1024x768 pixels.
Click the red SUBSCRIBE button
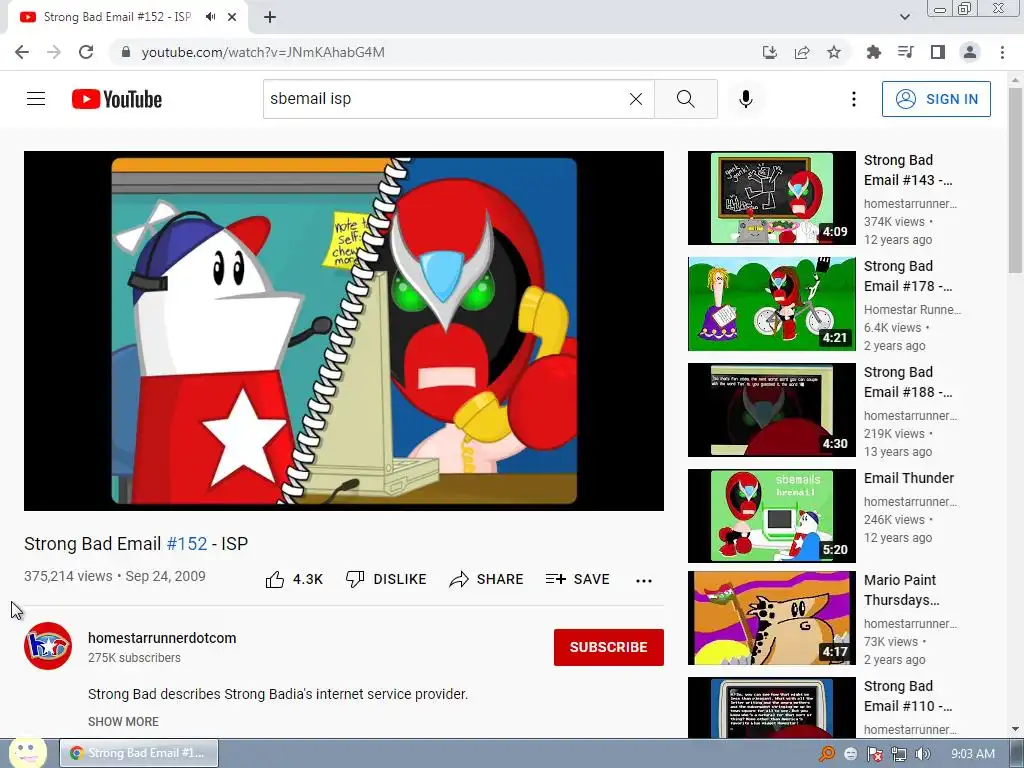coord(609,647)
